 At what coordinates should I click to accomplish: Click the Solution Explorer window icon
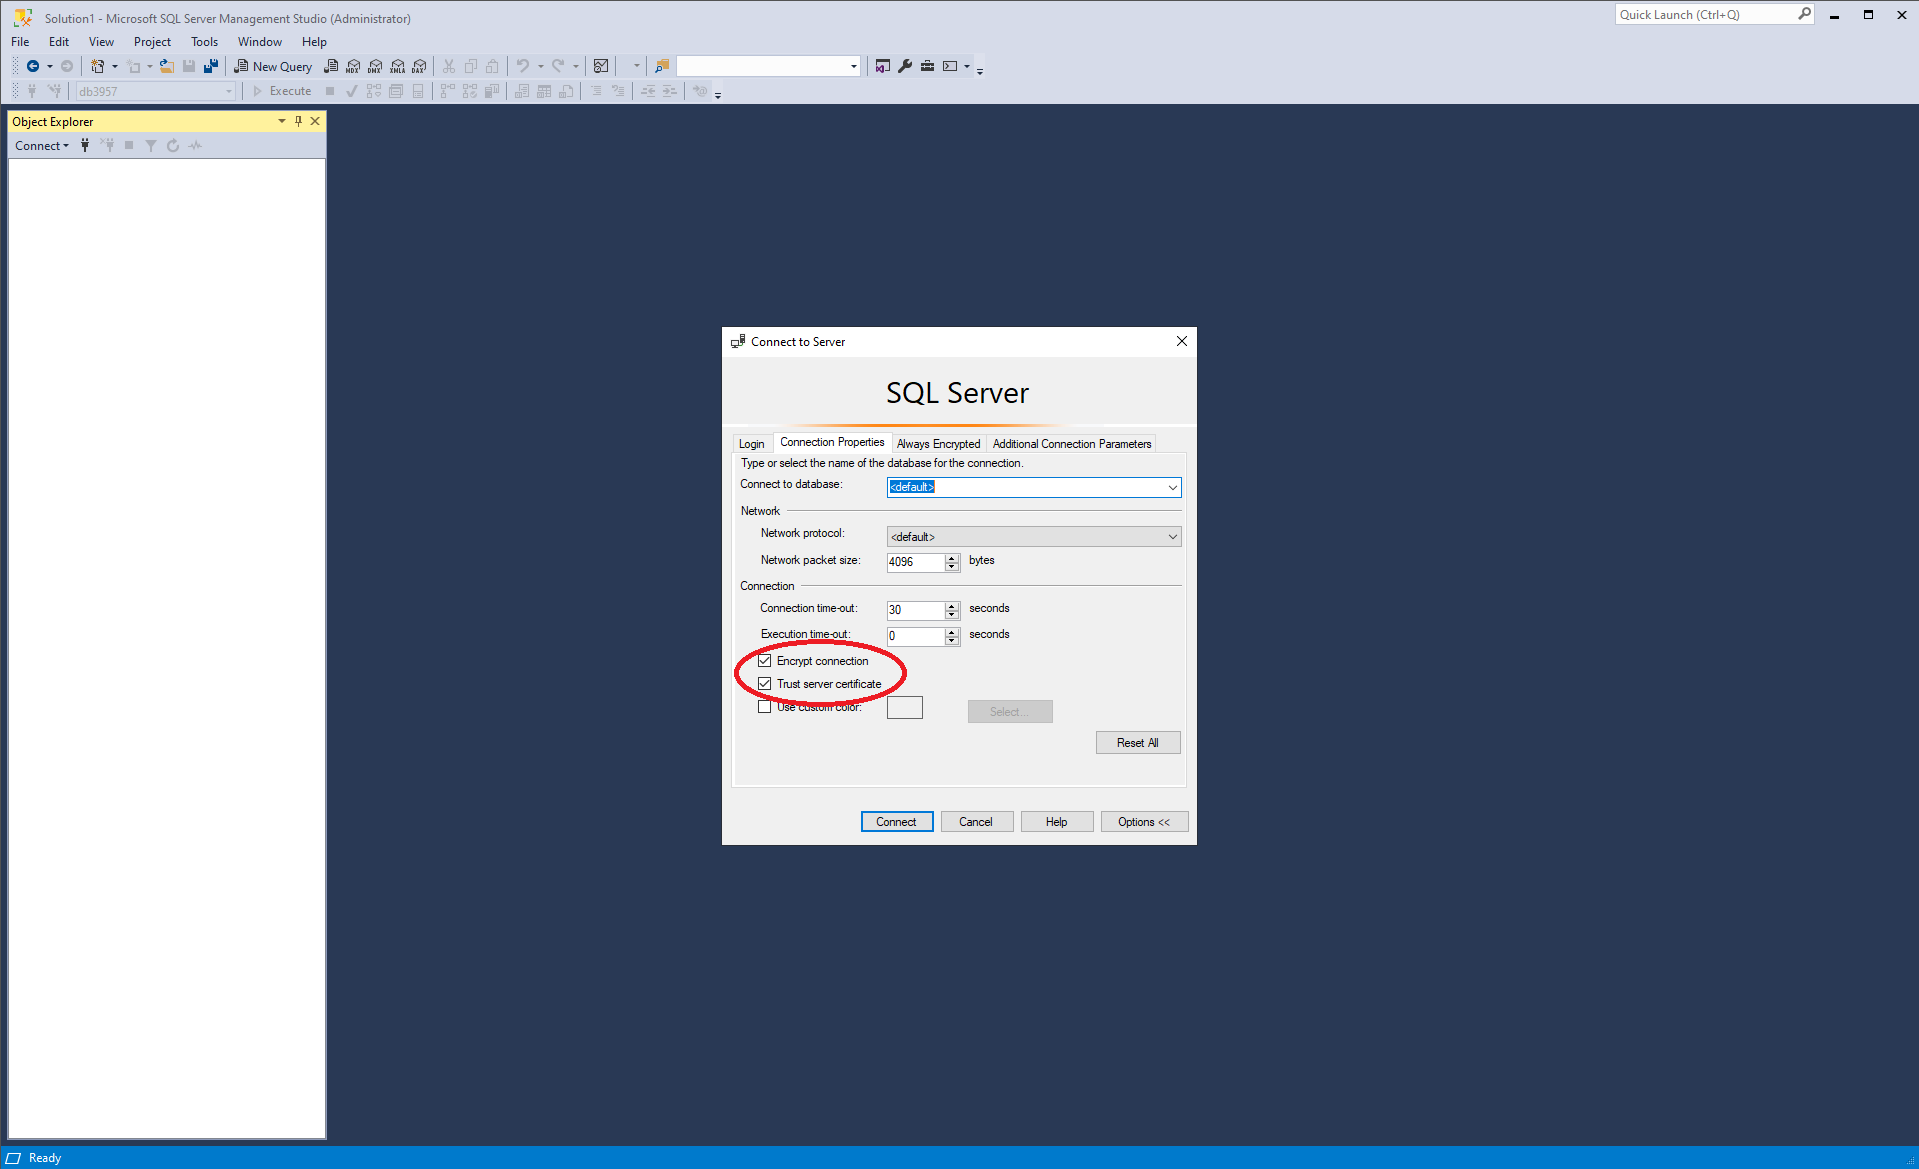tap(883, 66)
